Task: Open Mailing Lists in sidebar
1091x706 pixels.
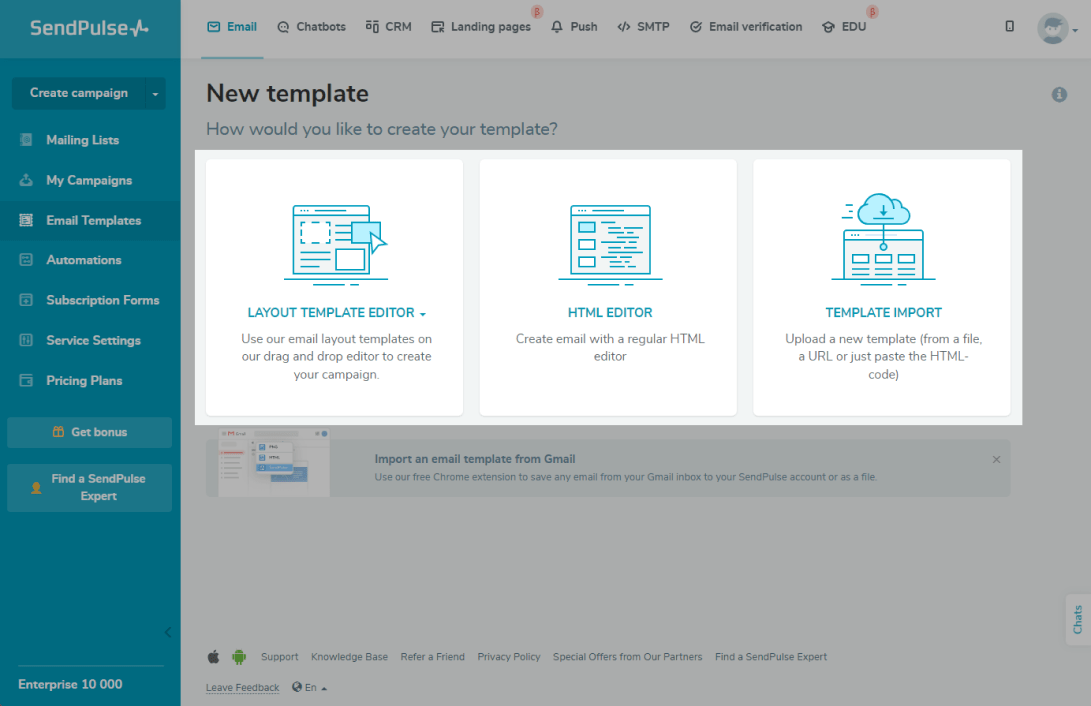Action: (x=83, y=140)
